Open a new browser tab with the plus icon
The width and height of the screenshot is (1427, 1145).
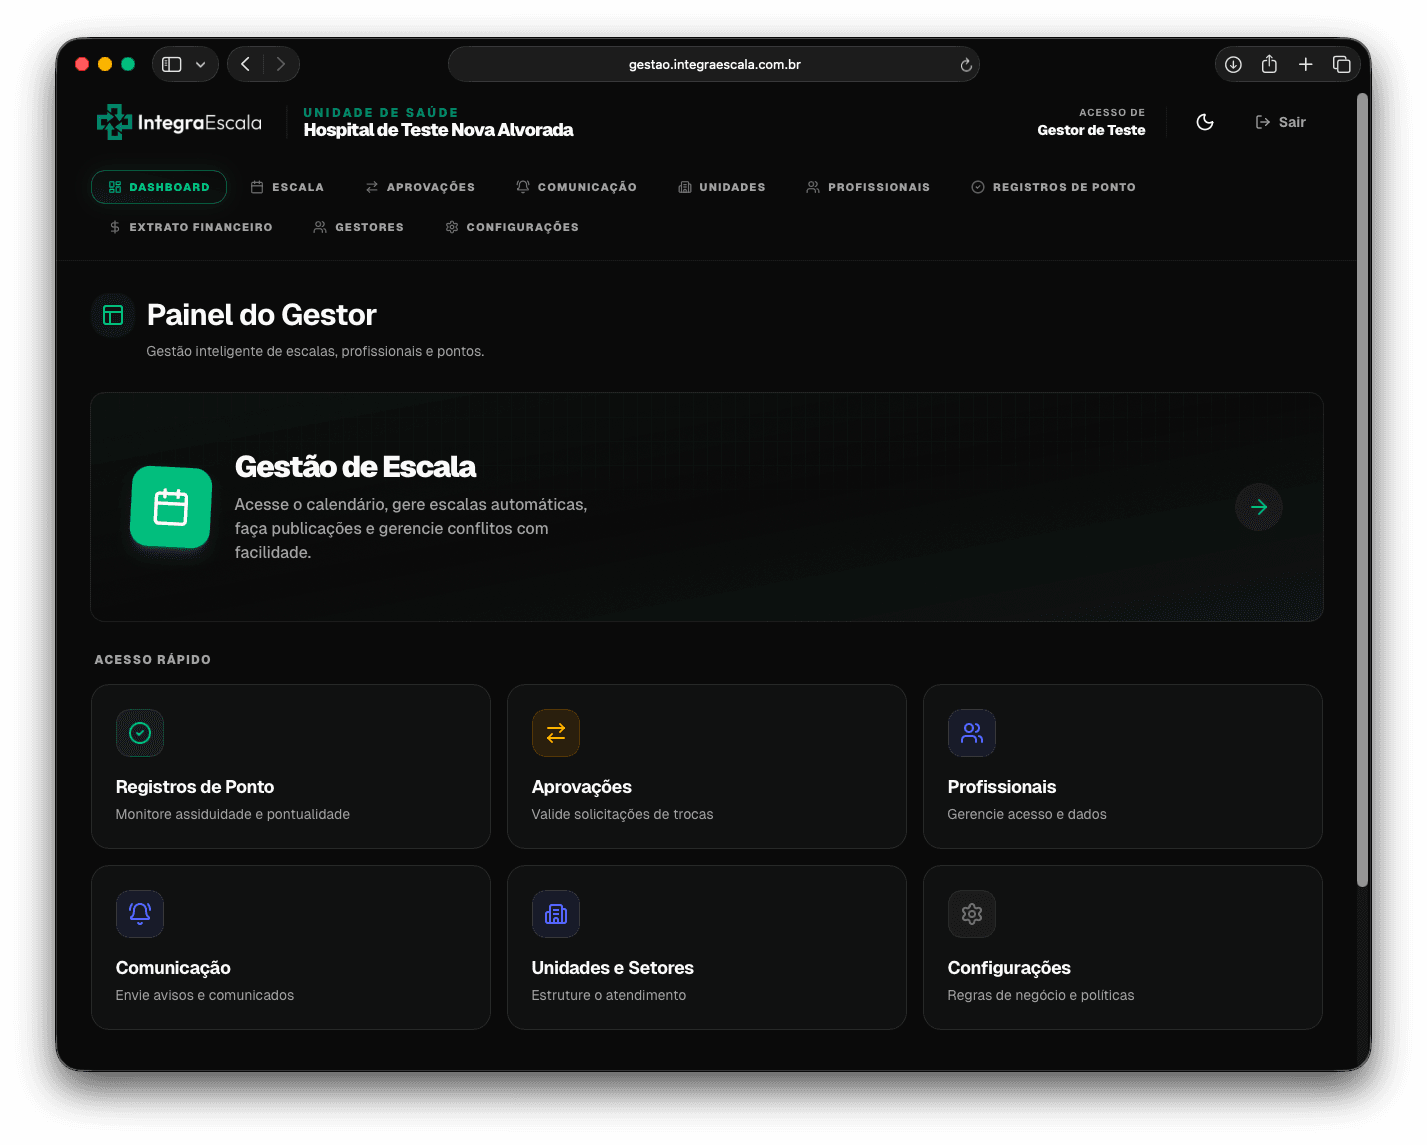[x=1305, y=64]
